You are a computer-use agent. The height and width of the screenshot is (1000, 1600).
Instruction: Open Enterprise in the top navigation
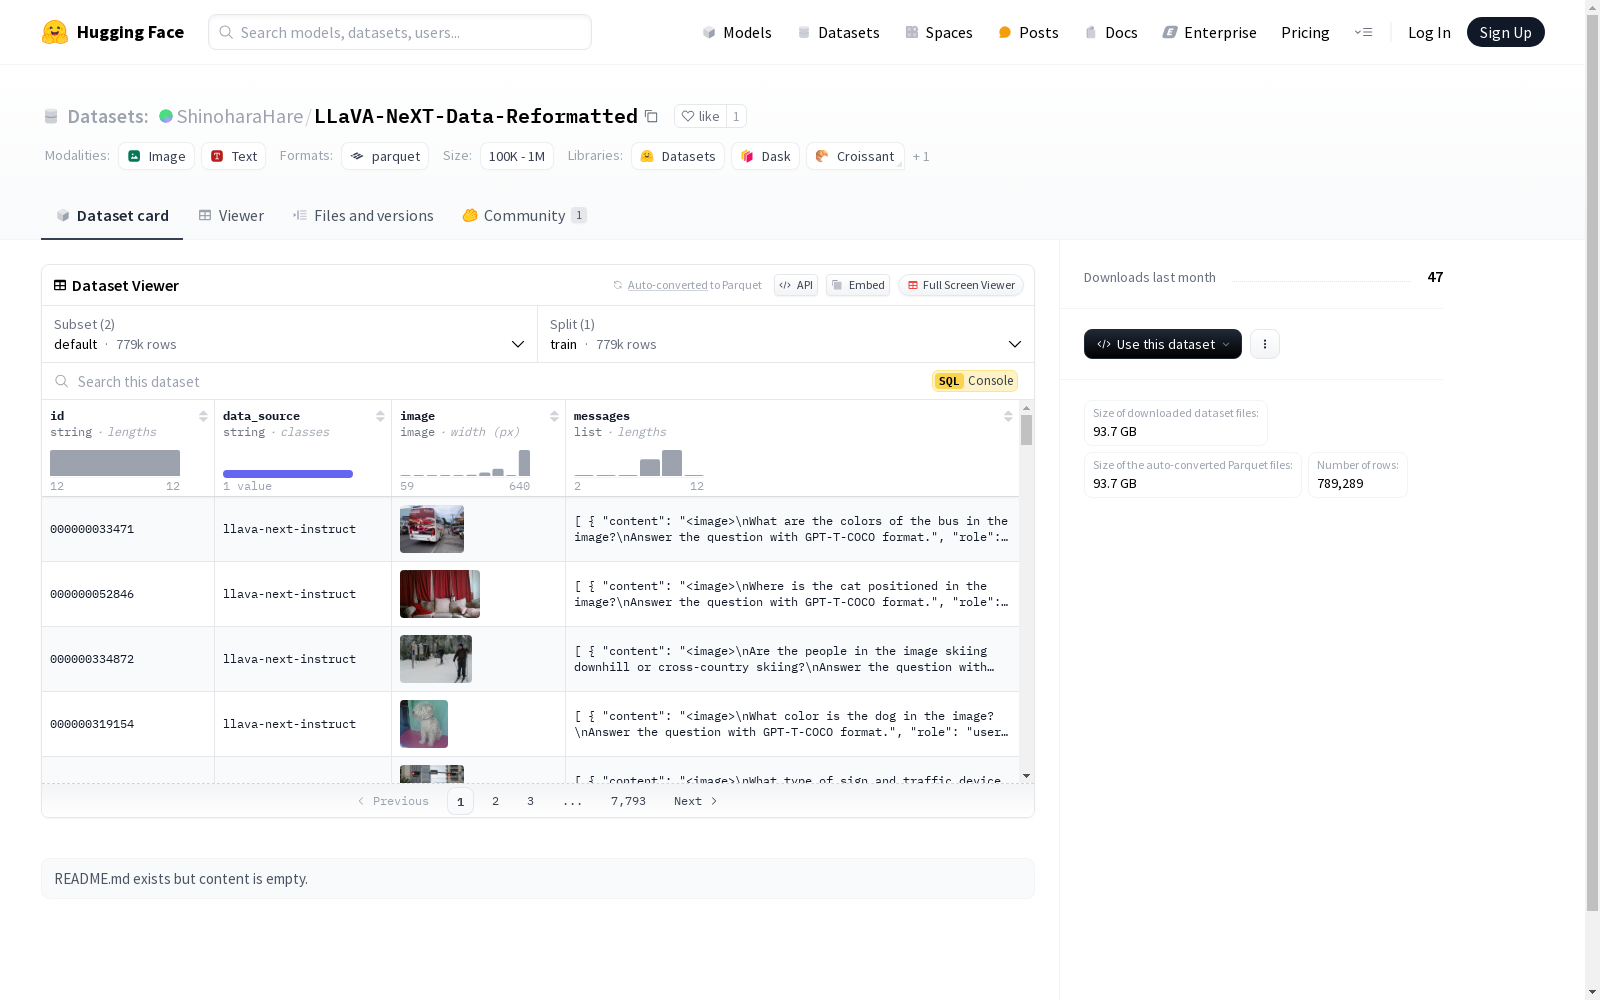coord(1209,32)
